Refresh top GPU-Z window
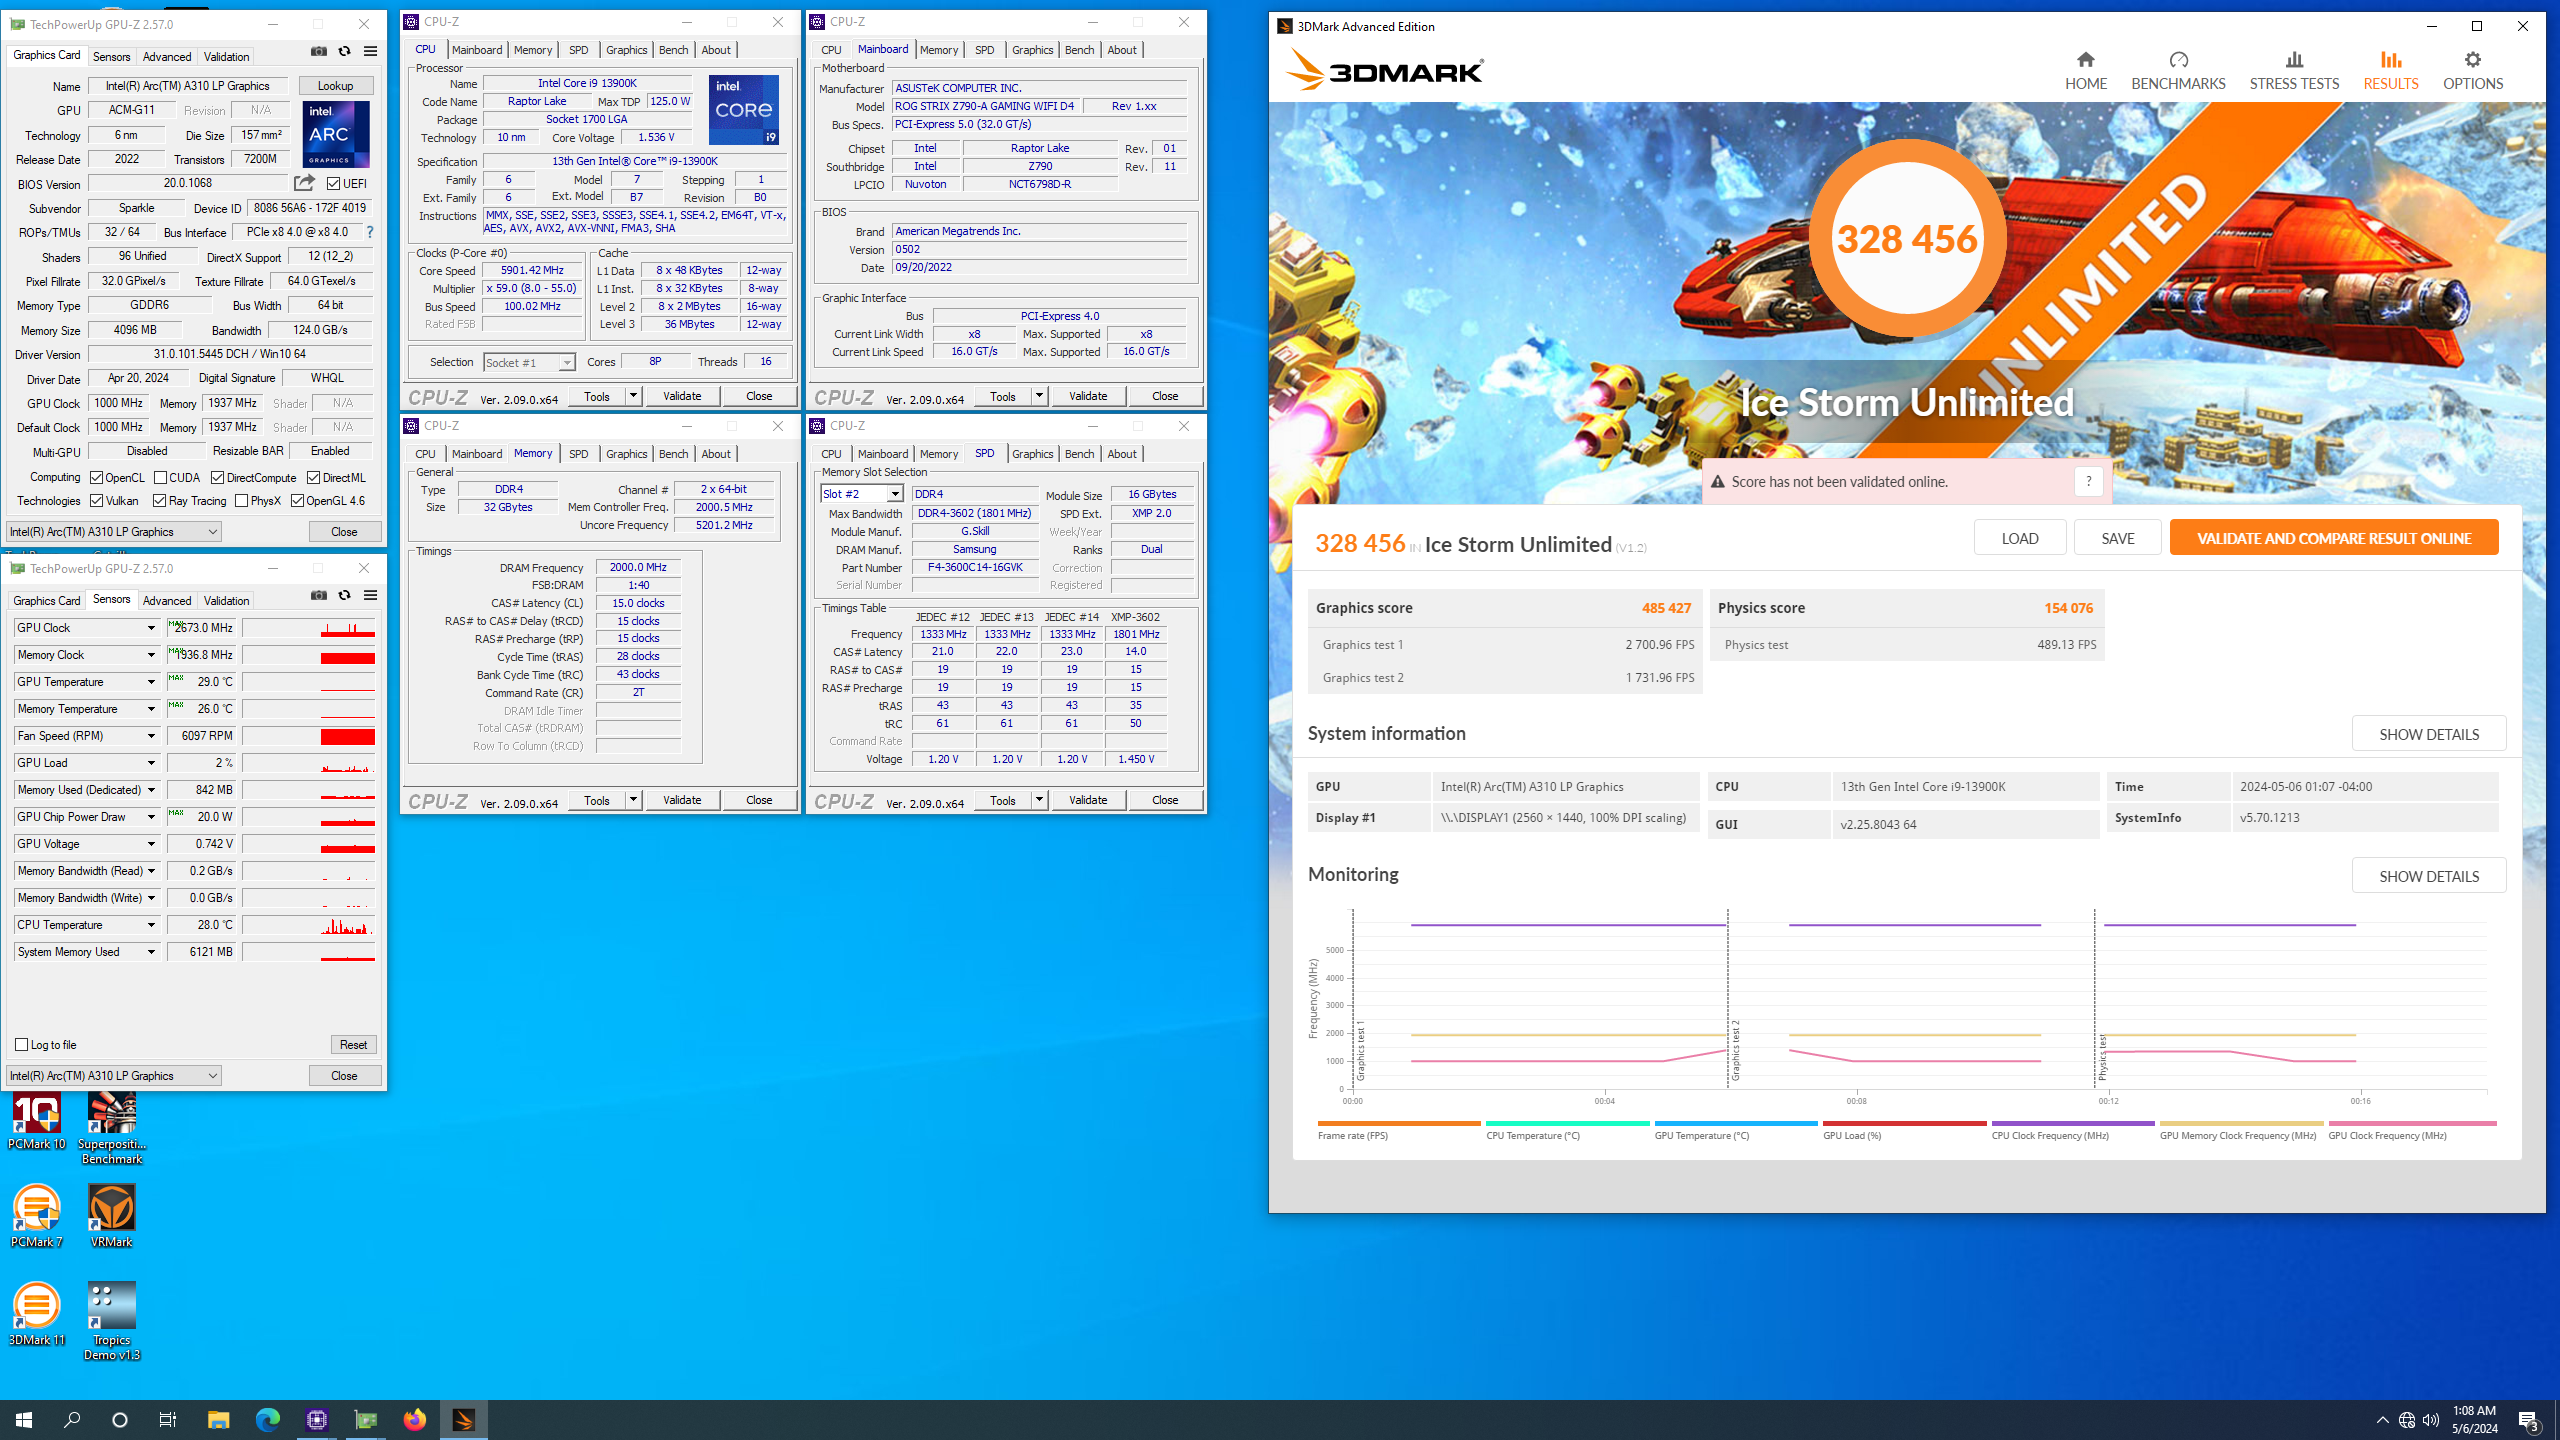Viewport: 2560px width, 1440px height. 344,51
